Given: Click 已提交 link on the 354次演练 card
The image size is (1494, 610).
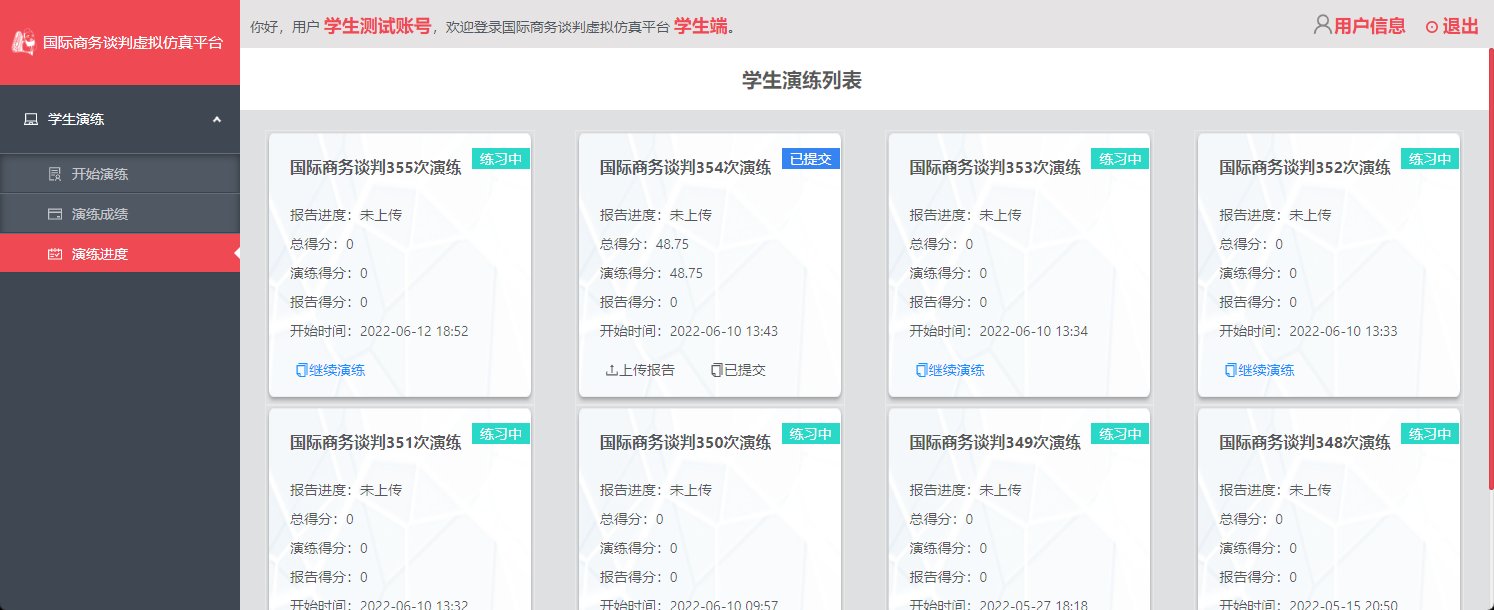Looking at the screenshot, I should coord(745,370).
